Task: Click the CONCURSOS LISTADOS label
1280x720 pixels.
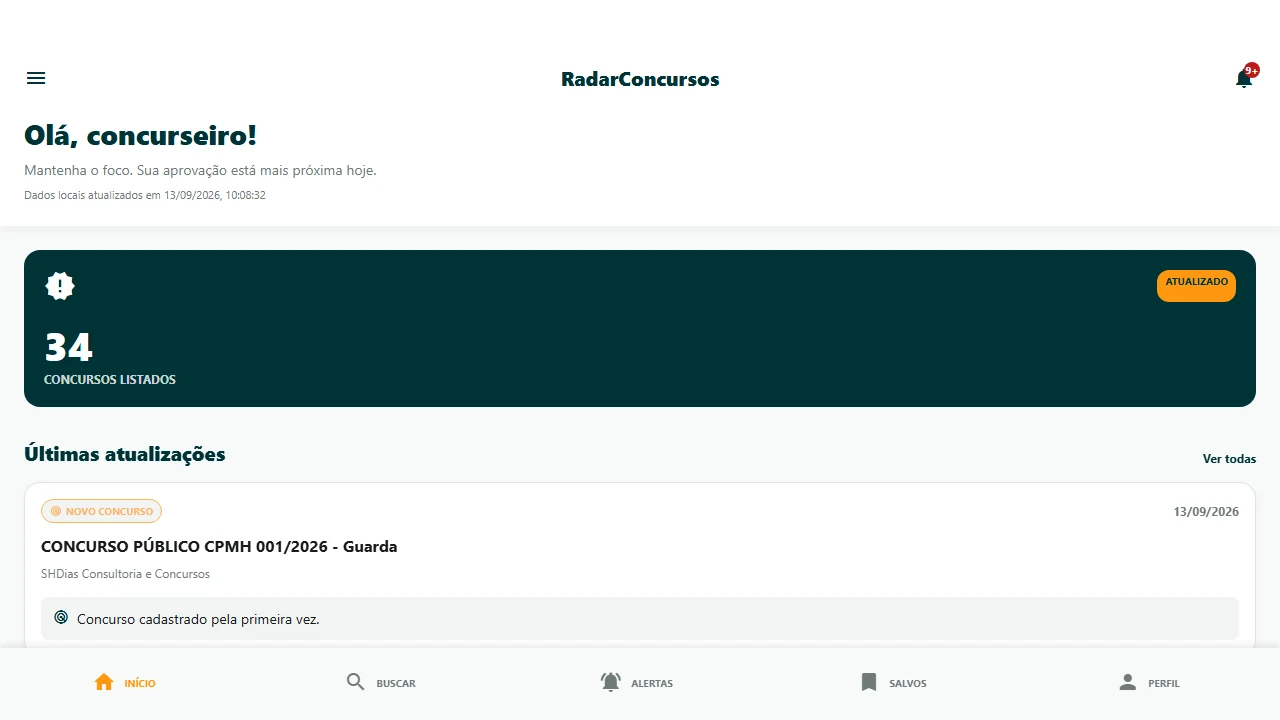Action: (x=110, y=380)
